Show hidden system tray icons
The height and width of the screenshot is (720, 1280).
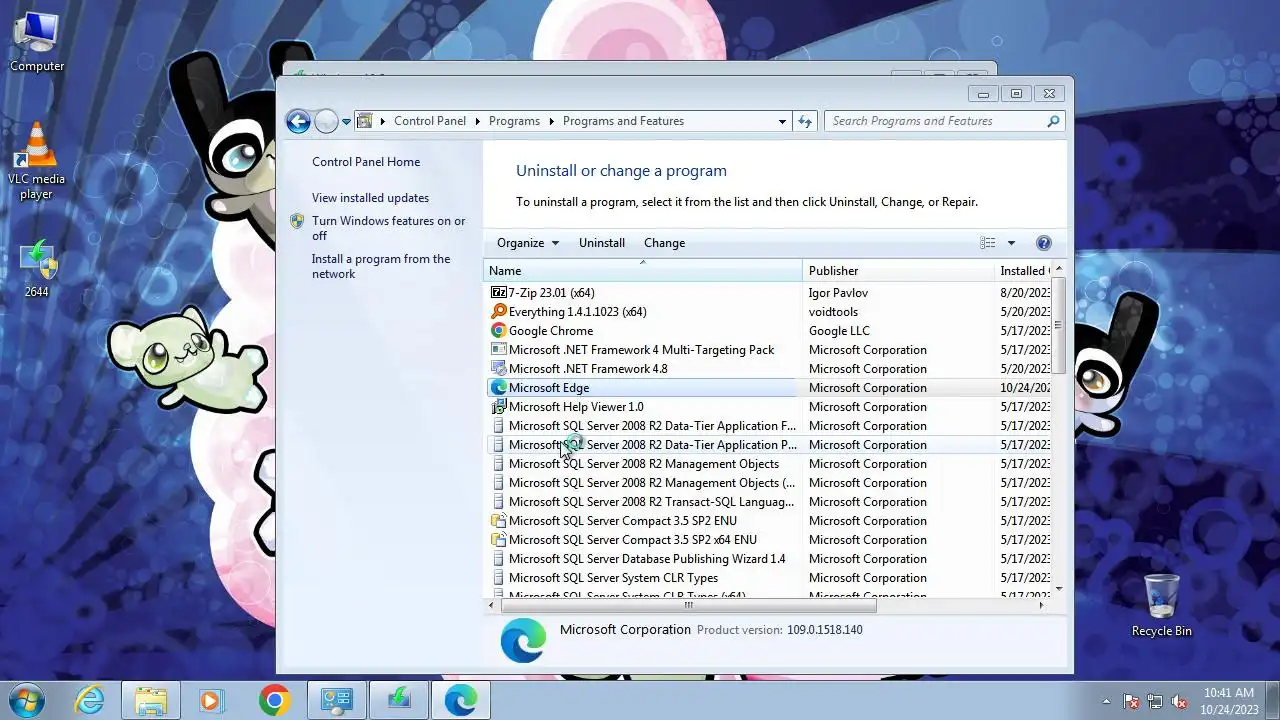(x=1106, y=702)
